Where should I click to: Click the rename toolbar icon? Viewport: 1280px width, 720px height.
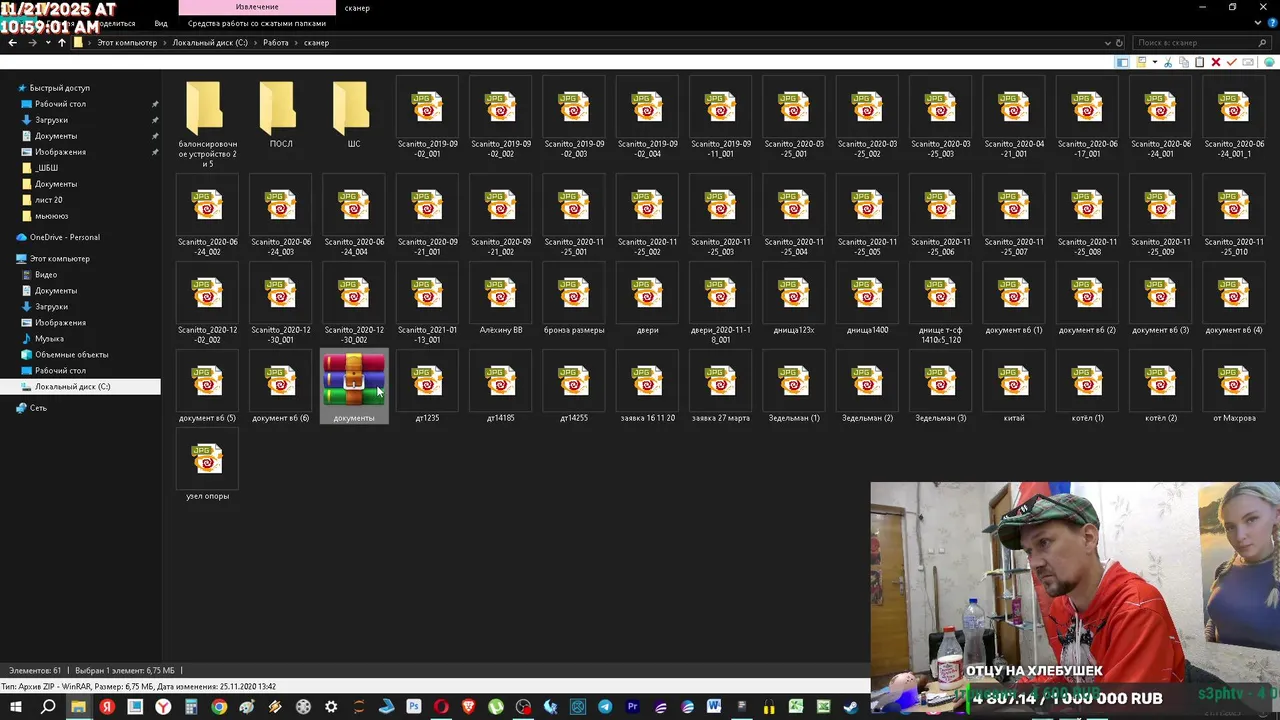click(x=1248, y=62)
